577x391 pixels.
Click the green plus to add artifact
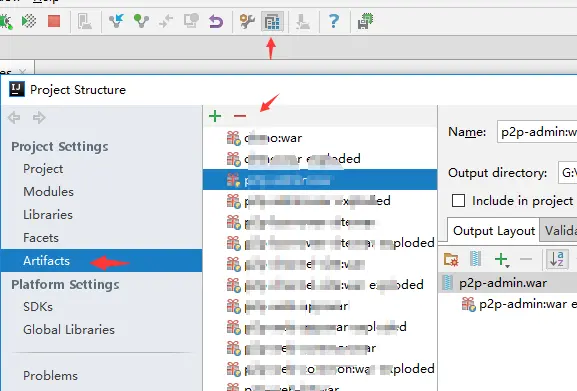(x=215, y=116)
